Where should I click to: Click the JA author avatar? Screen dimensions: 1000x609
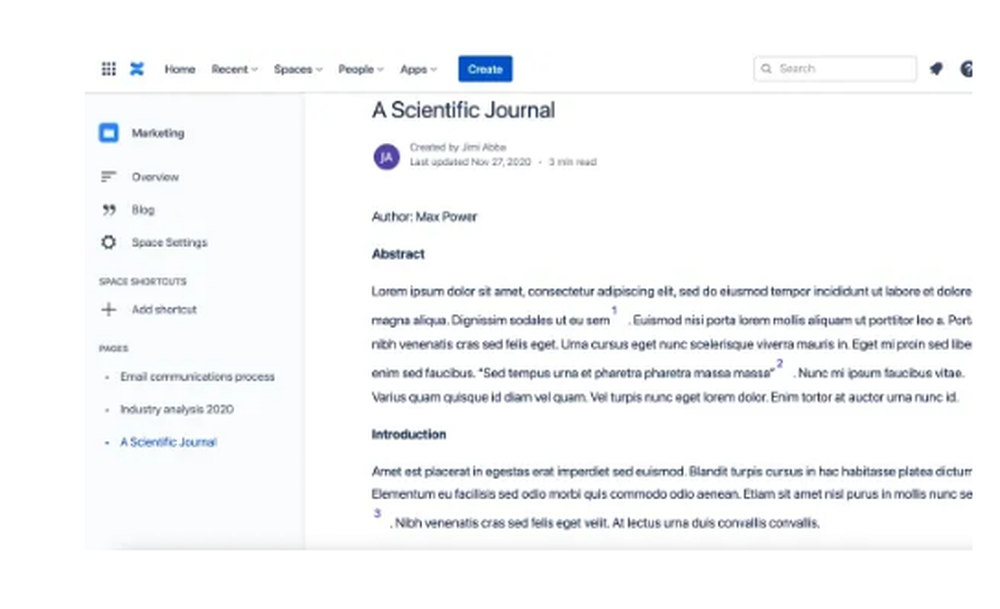coord(386,156)
